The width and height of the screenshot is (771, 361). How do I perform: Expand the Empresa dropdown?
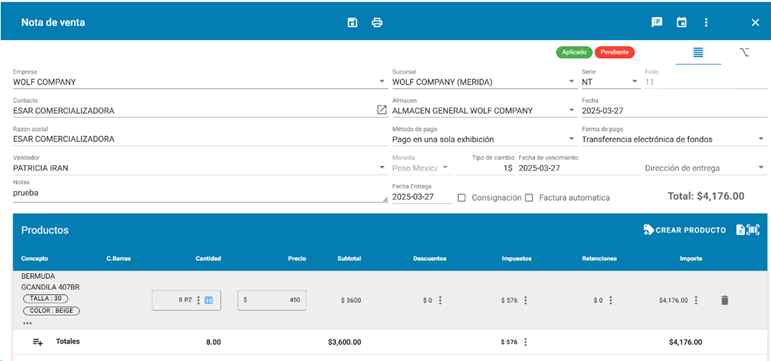point(382,82)
